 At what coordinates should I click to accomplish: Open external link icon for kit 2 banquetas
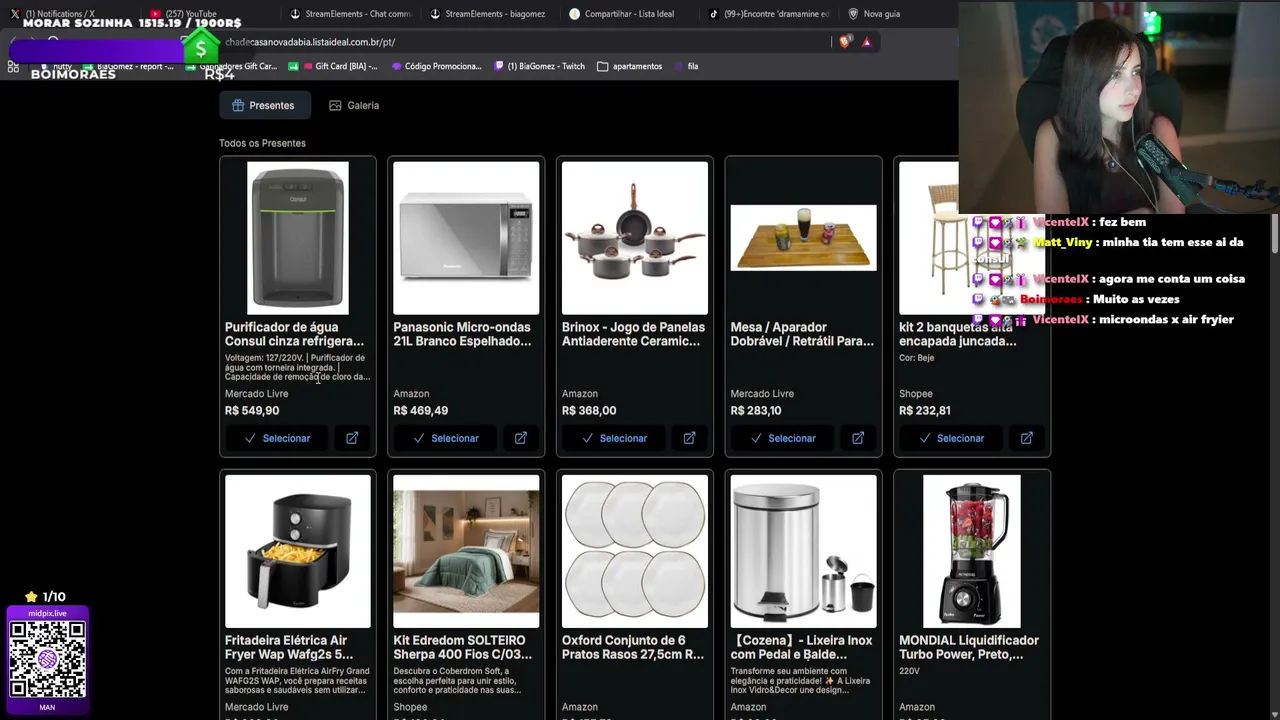1027,438
